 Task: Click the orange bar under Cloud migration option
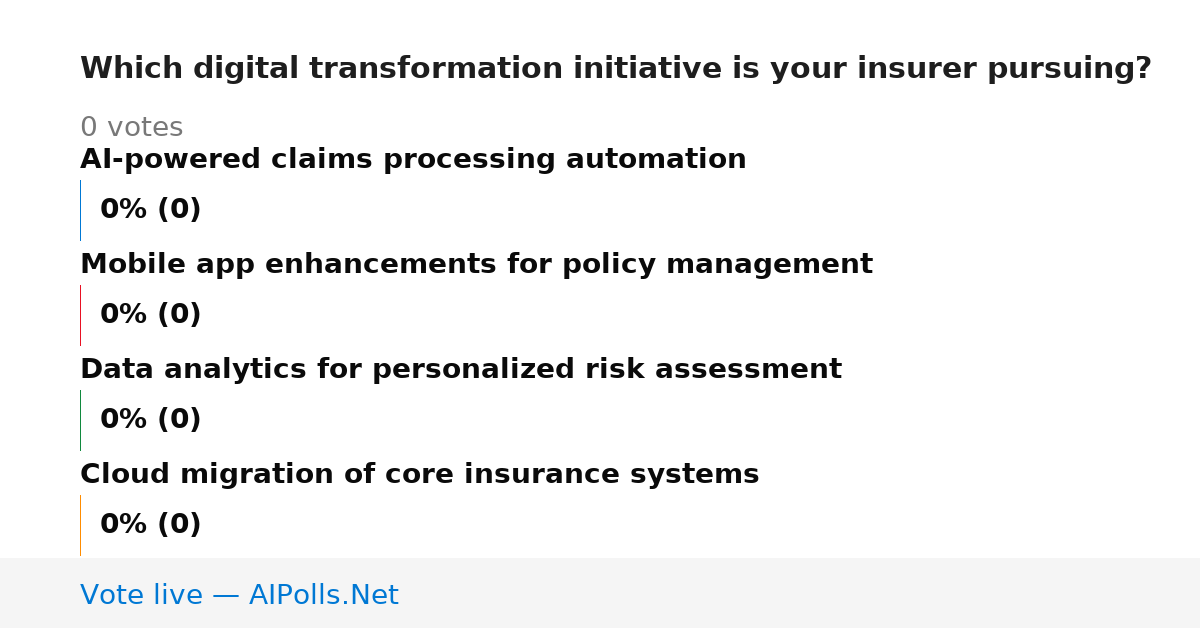[80, 525]
